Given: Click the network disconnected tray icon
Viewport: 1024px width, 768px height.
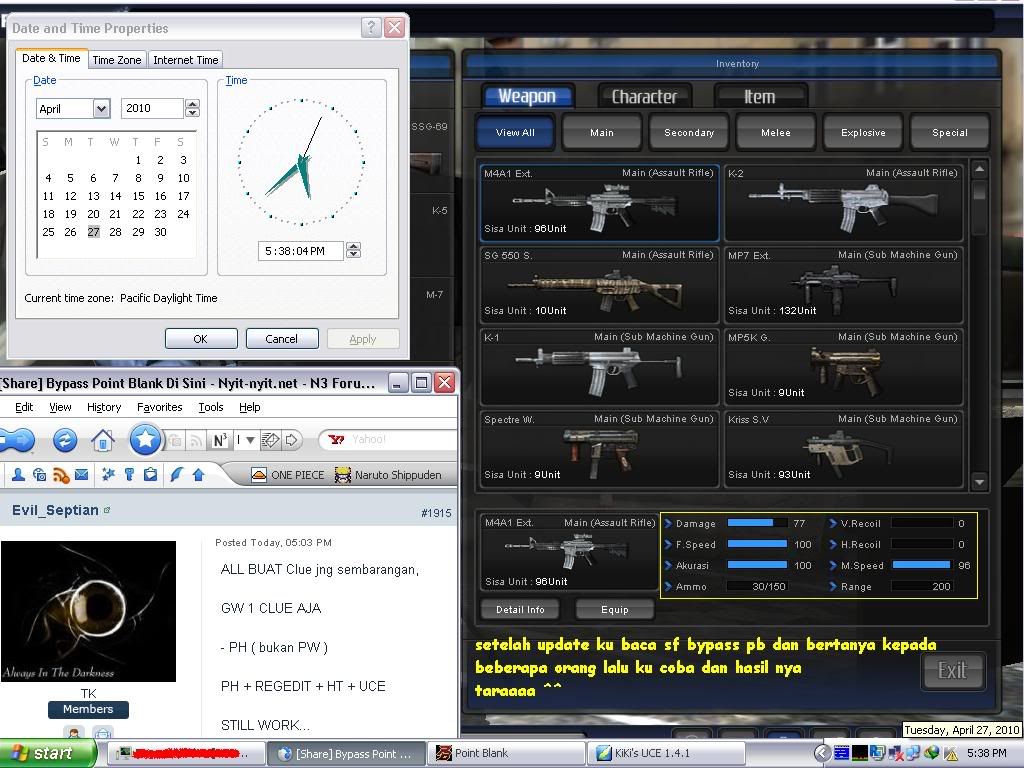Looking at the screenshot, I should tap(895, 754).
